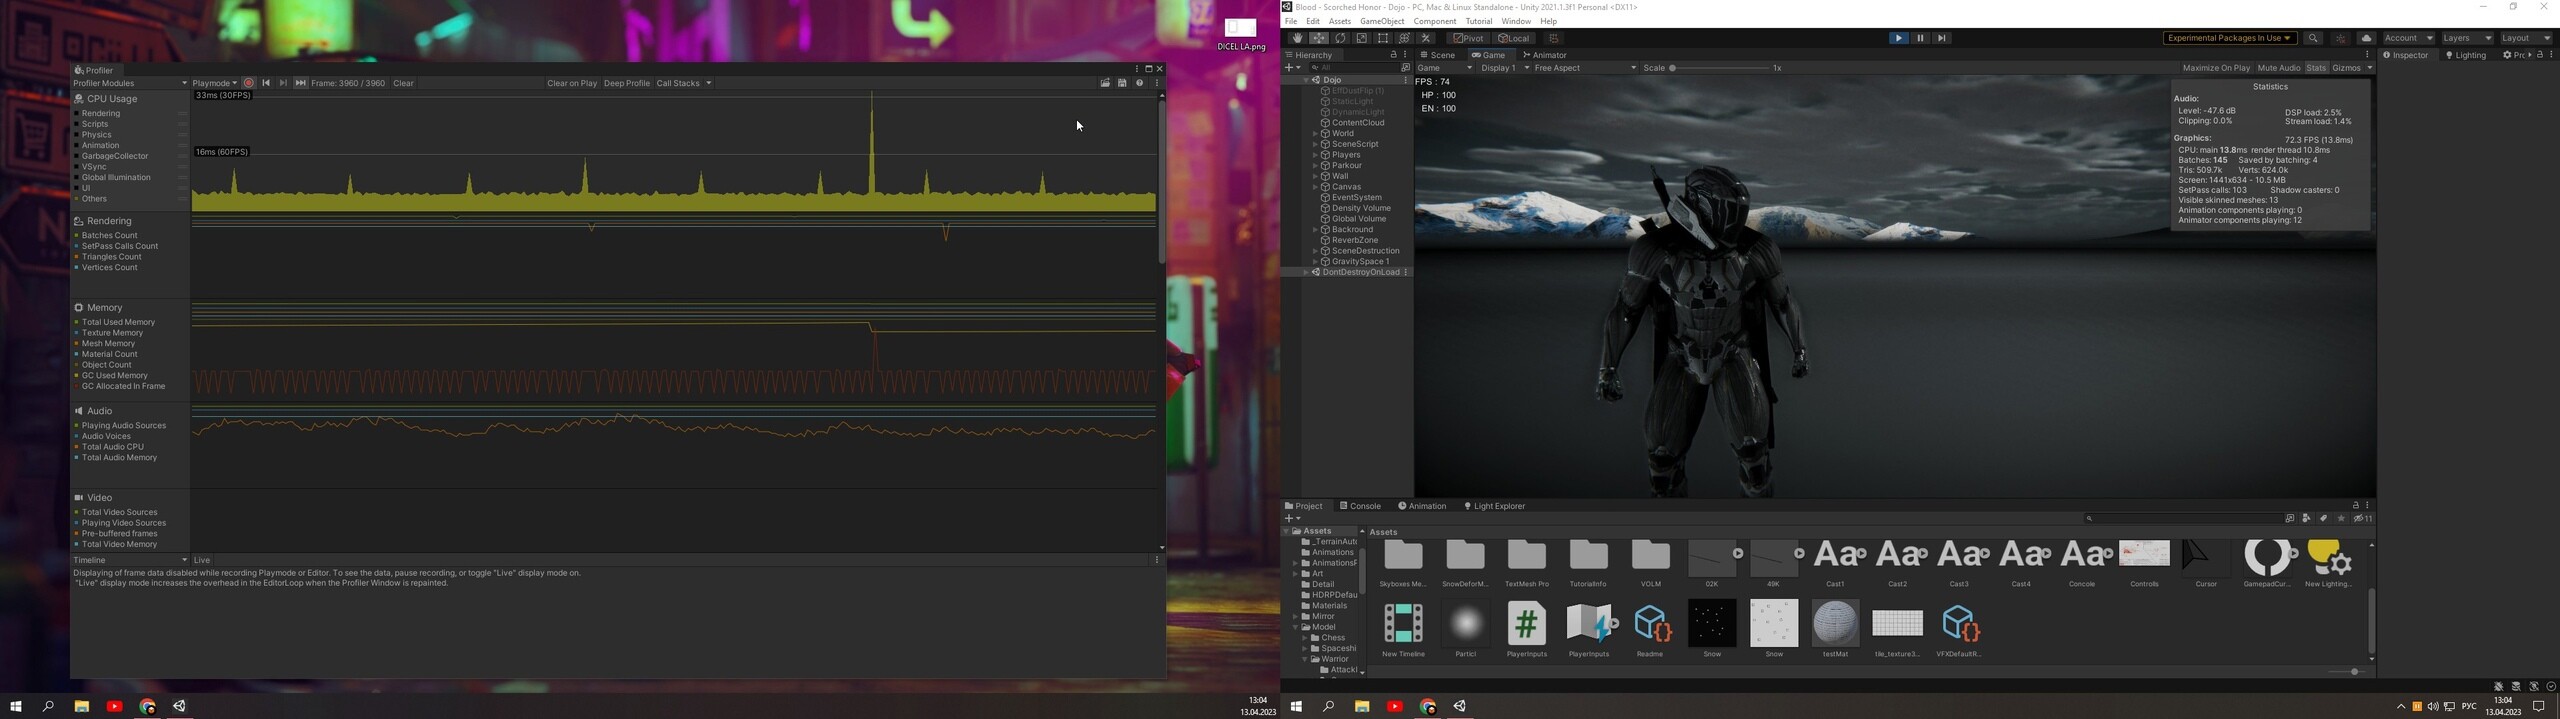2560x719 pixels.
Task: Switch to the Scene tab
Action: pyautogui.click(x=1438, y=55)
